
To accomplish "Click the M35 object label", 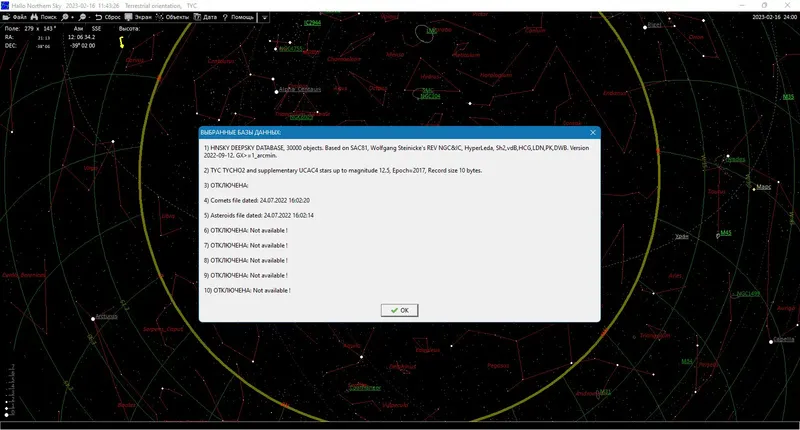I will click(788, 96).
